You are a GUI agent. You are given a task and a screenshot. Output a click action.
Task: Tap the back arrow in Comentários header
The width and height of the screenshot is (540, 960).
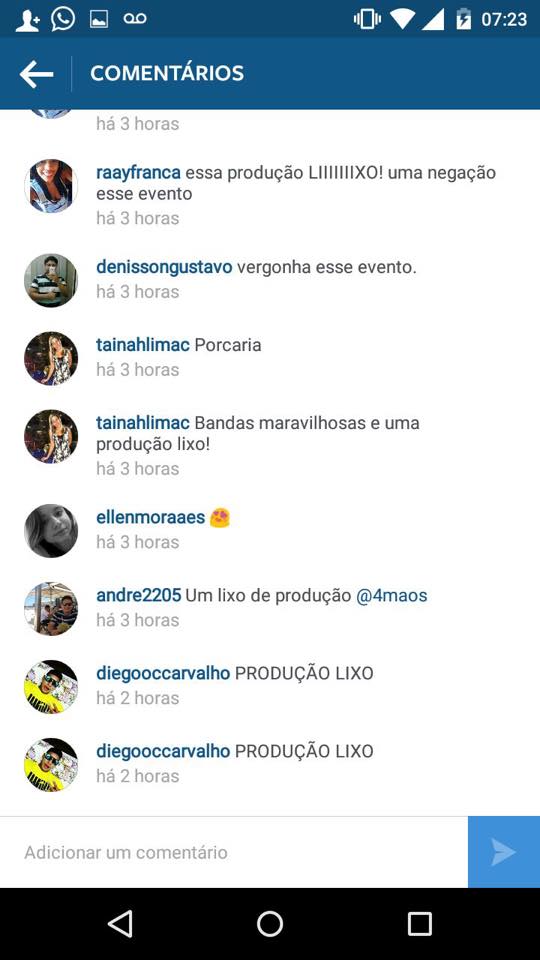(36, 74)
